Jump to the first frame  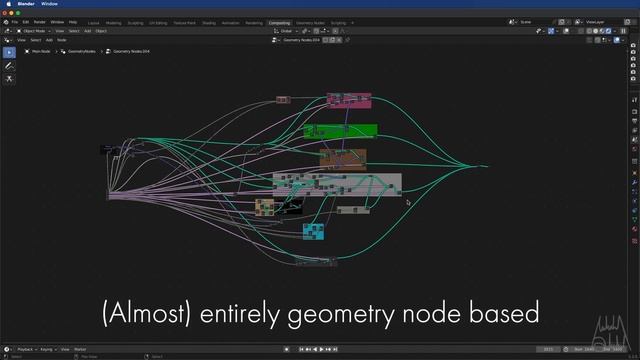tap(301, 349)
